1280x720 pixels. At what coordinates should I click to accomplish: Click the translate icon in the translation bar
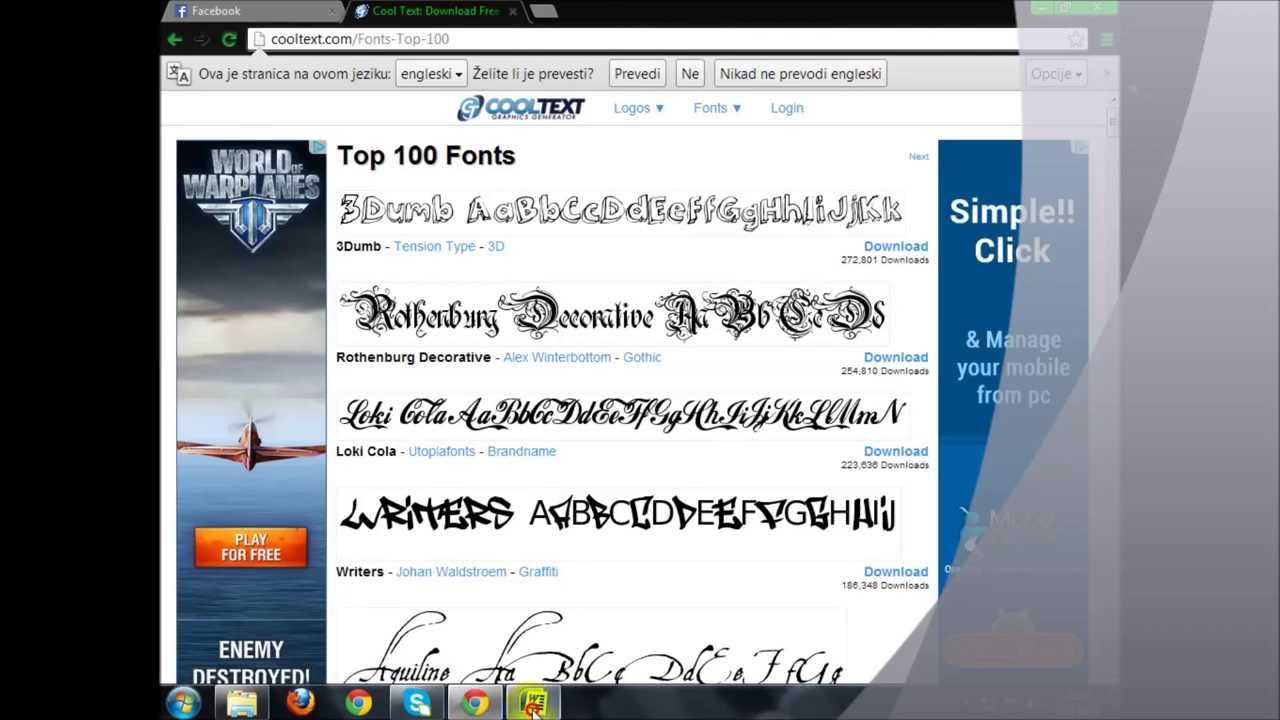(178, 73)
